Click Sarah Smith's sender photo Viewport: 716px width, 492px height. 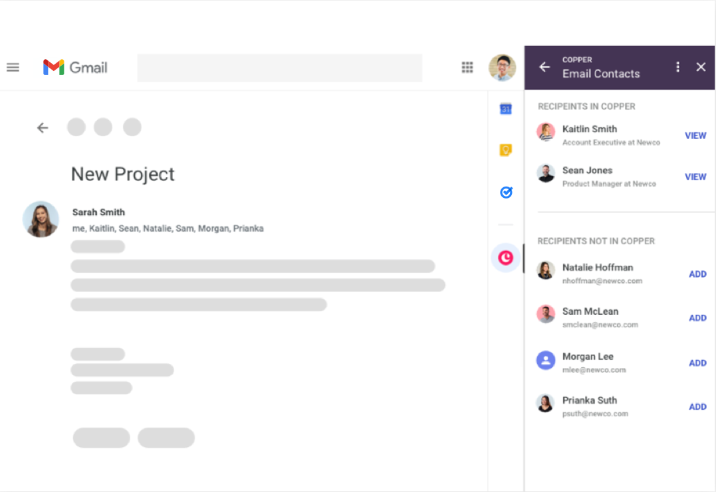pos(41,219)
